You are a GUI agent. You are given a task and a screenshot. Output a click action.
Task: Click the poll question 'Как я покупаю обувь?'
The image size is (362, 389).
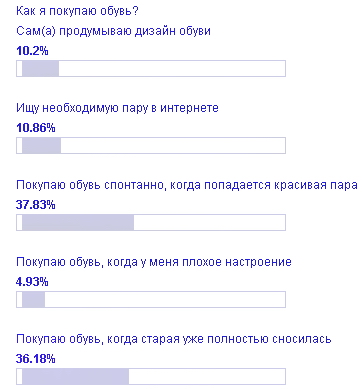click(x=77, y=11)
